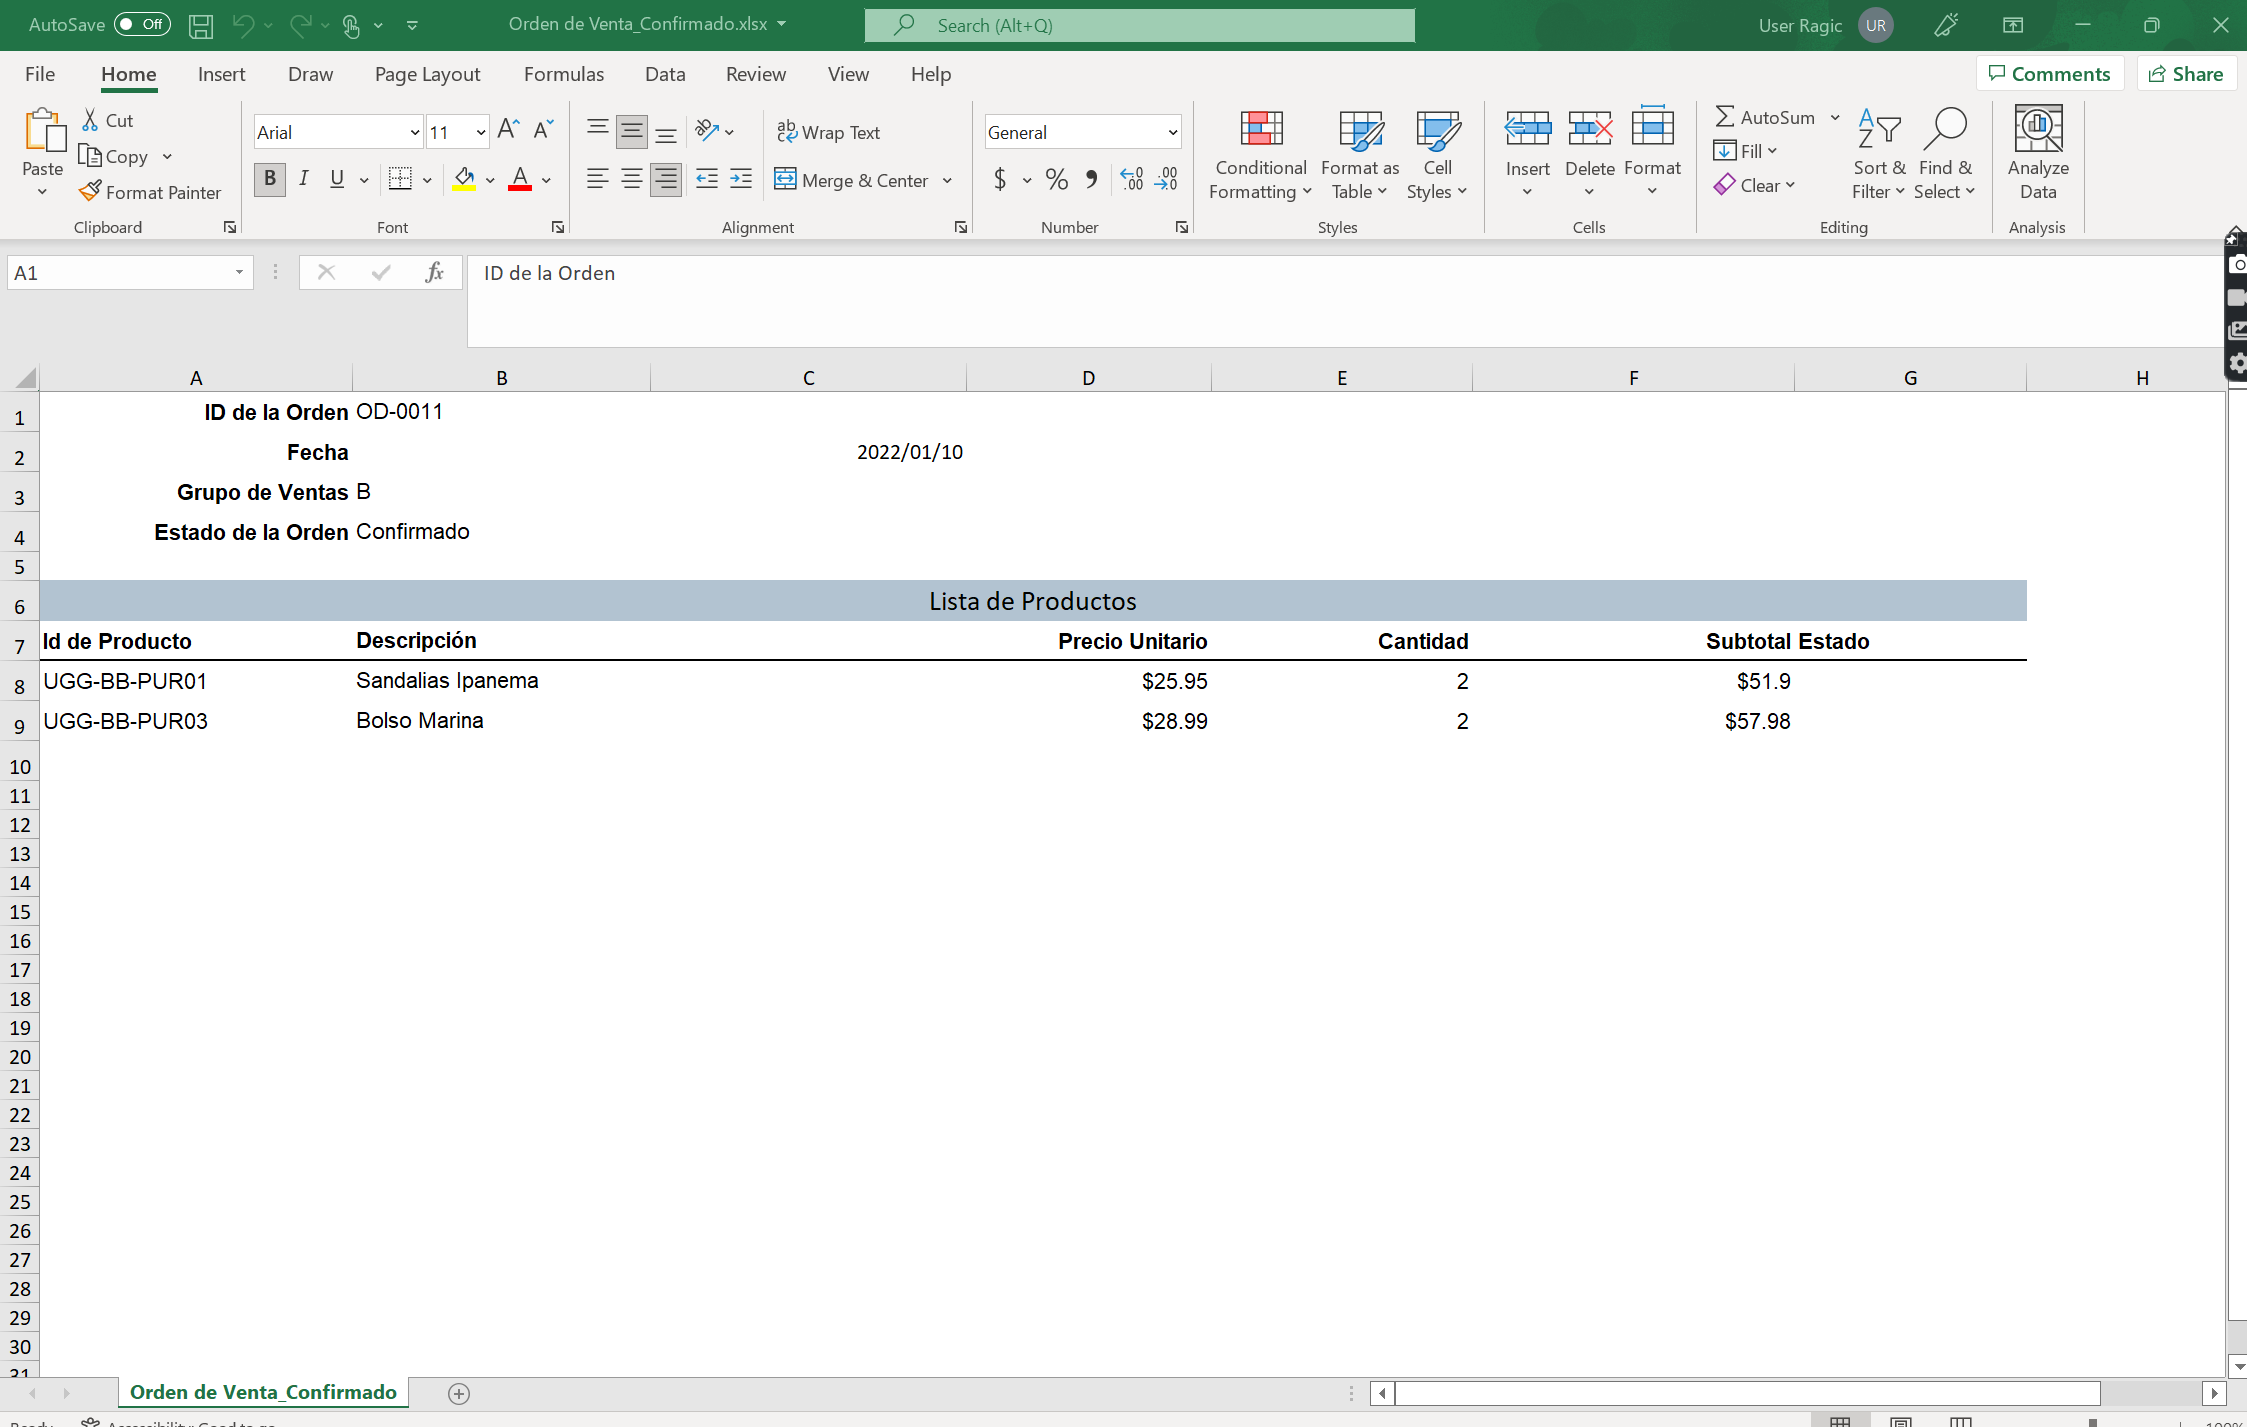Click the Search box at the top
The width and height of the screenshot is (2247, 1427).
pyautogui.click(x=1139, y=25)
